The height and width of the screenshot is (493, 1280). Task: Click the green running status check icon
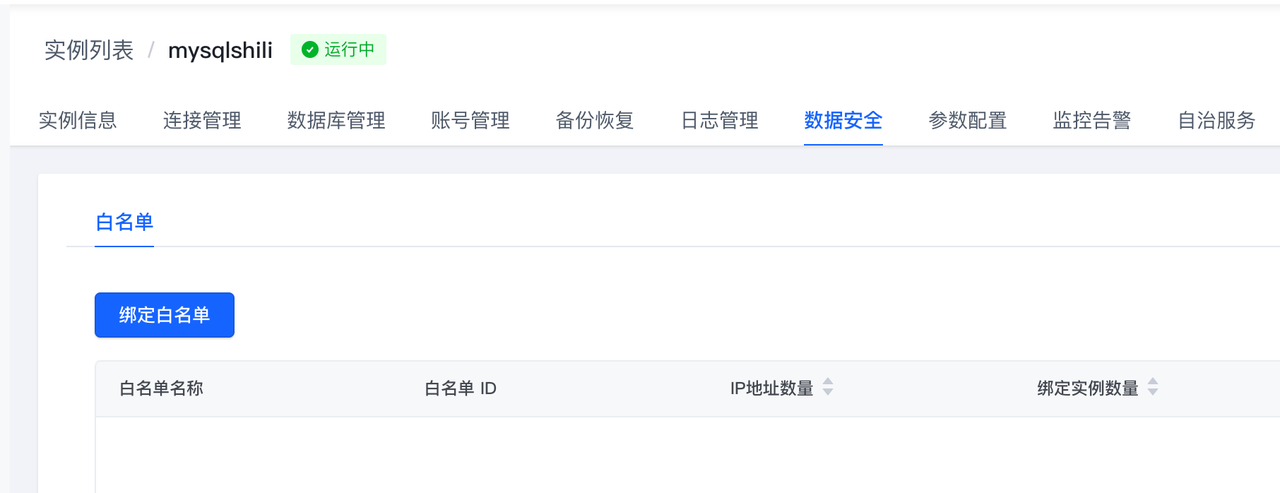(310, 50)
